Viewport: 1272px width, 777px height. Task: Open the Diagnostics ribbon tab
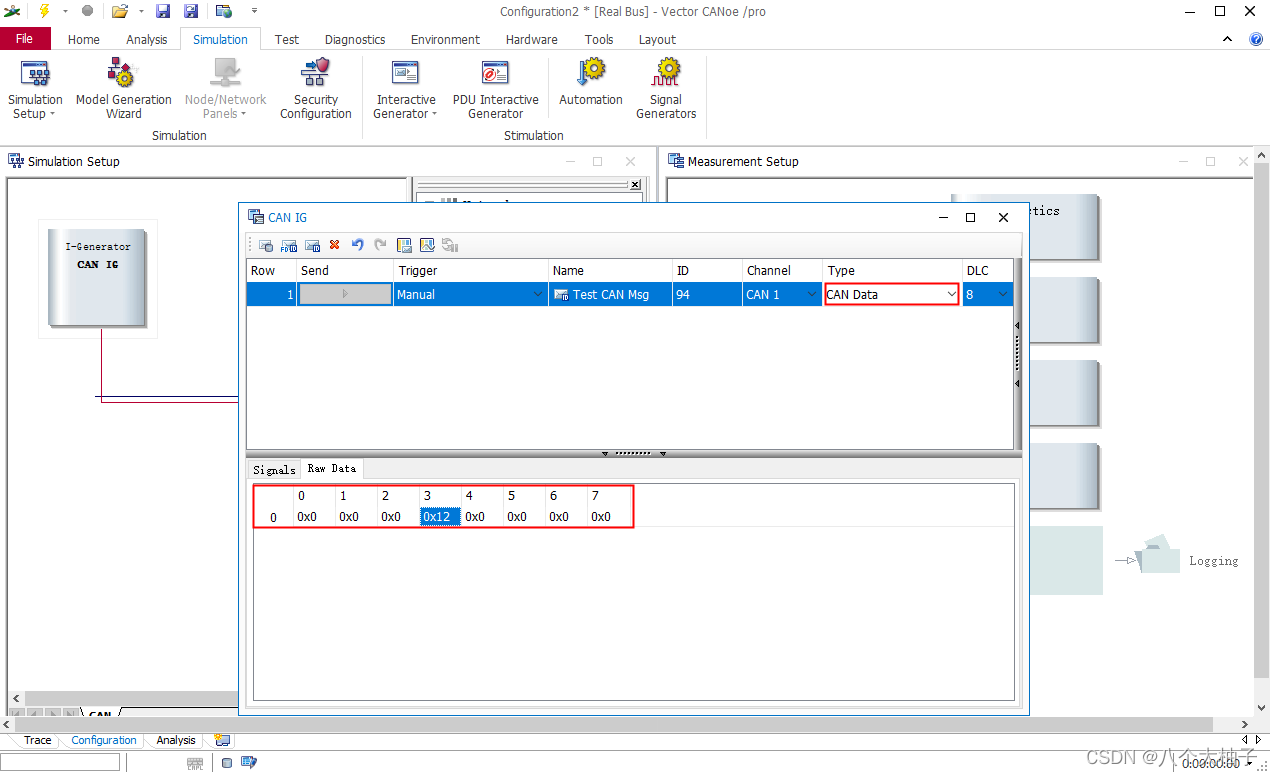[355, 39]
